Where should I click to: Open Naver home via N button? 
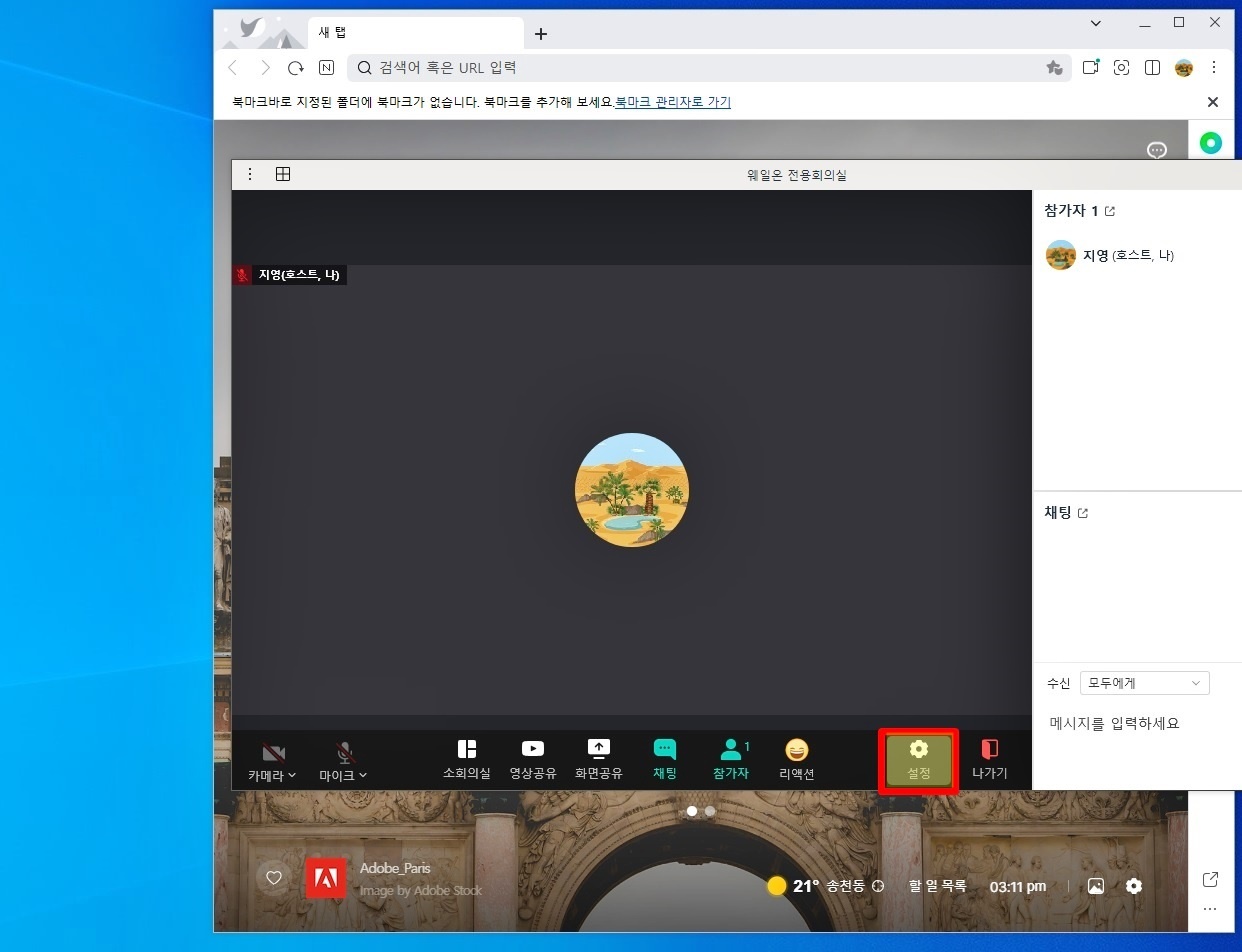tap(326, 68)
